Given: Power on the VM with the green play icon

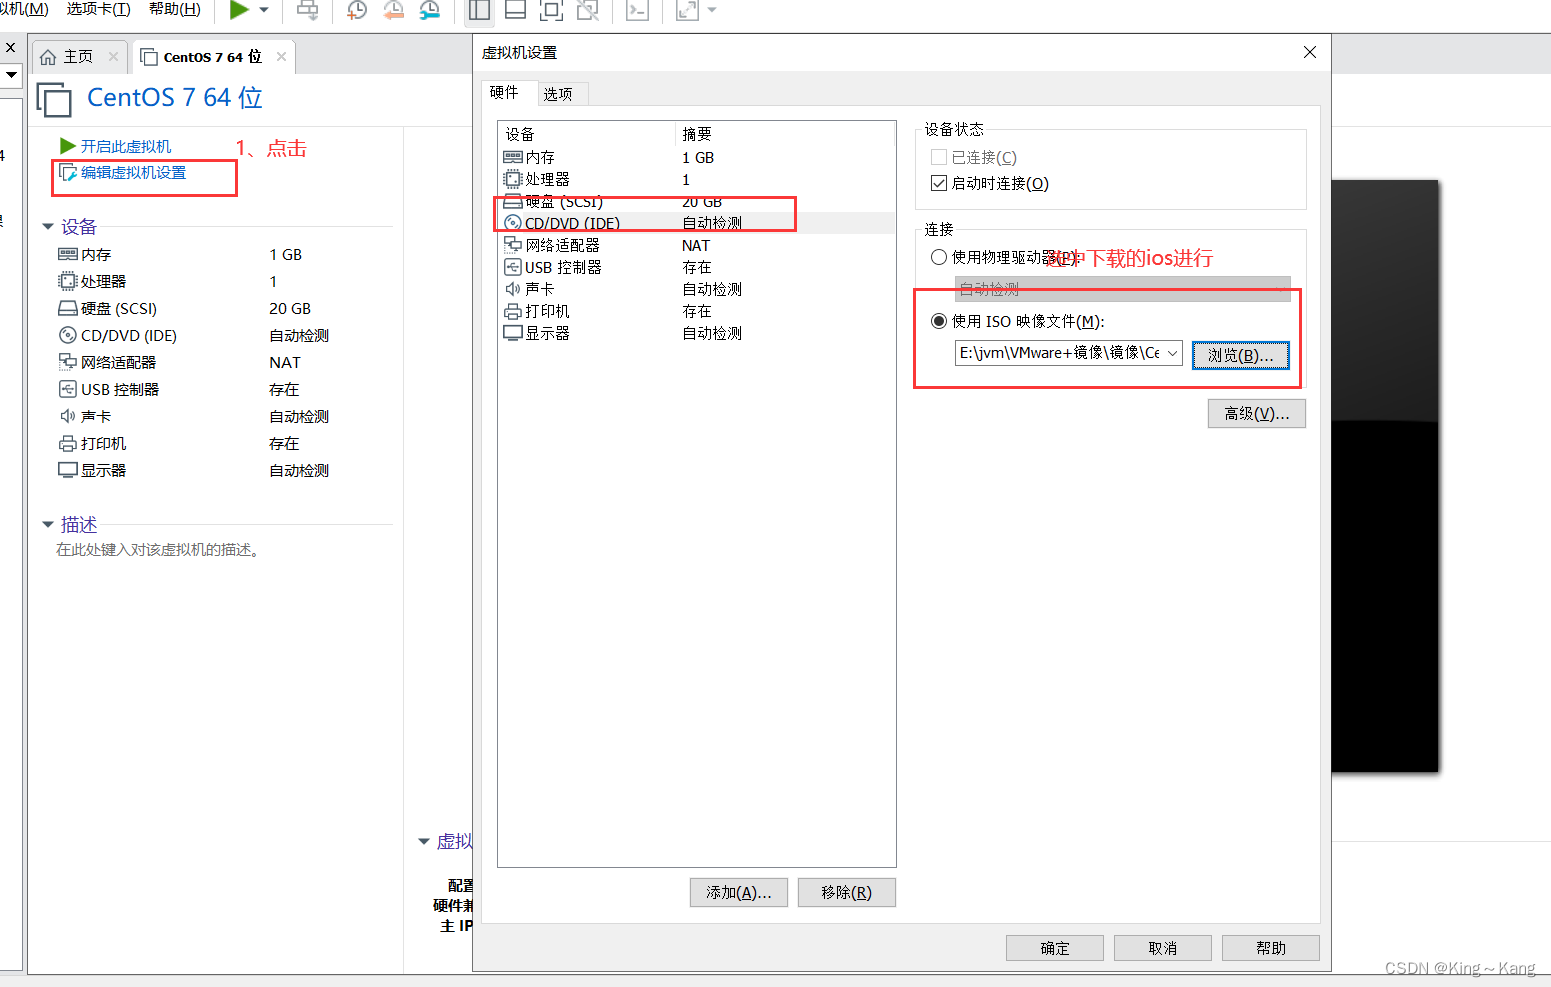Looking at the screenshot, I should pyautogui.click(x=239, y=10).
